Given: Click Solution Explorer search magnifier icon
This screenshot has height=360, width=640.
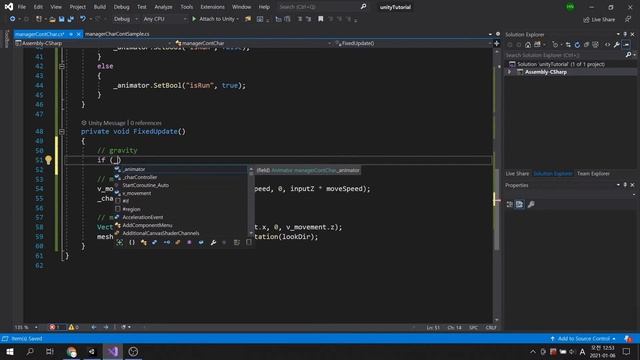Looking at the screenshot, I should [629, 55].
